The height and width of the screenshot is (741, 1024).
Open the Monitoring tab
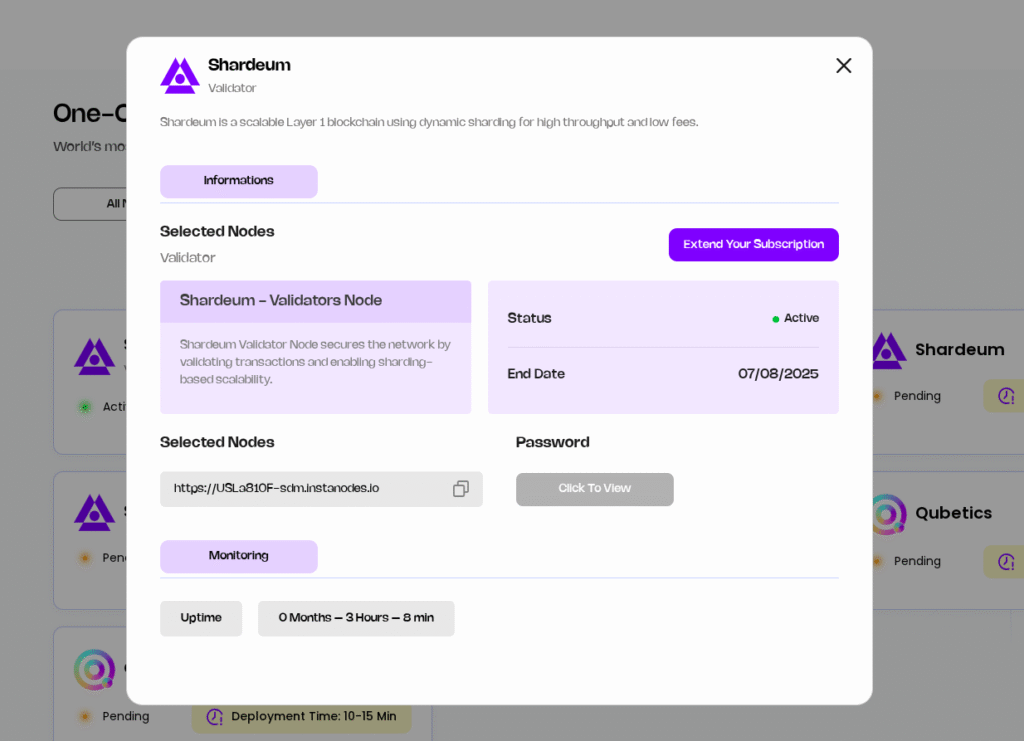click(x=238, y=556)
